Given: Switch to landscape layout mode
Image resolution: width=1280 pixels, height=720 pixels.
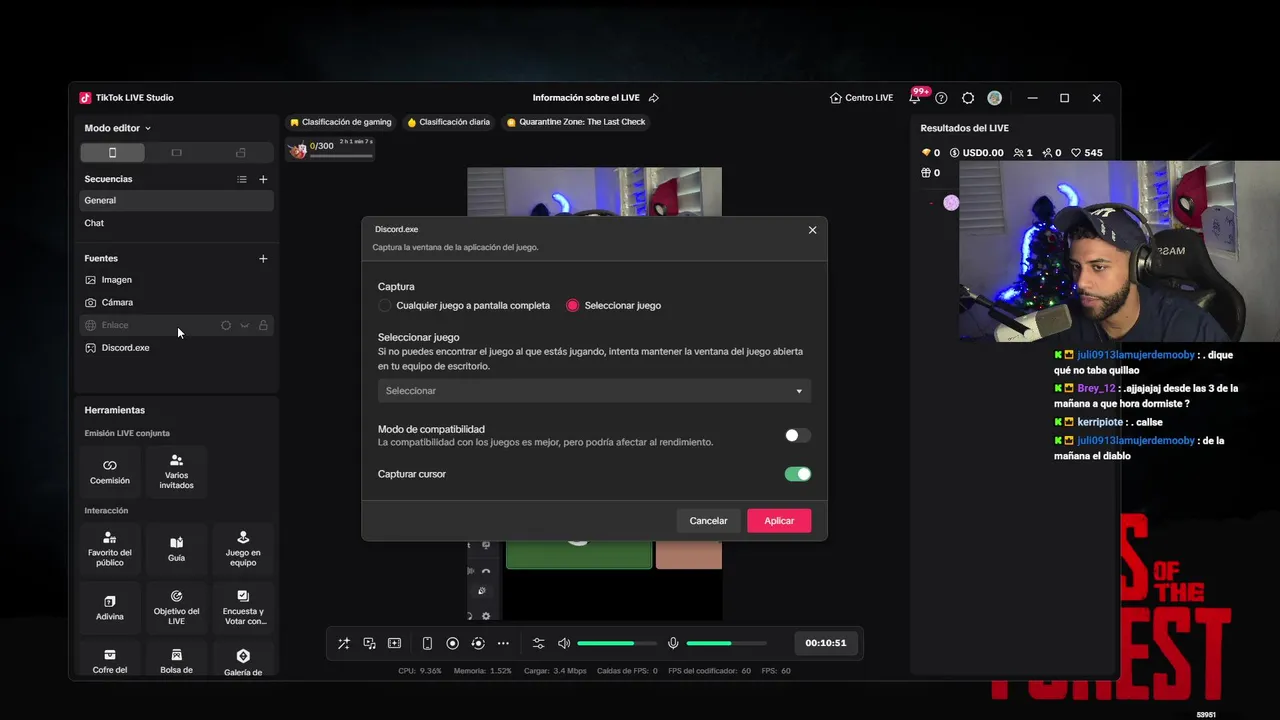Looking at the screenshot, I should [176, 153].
